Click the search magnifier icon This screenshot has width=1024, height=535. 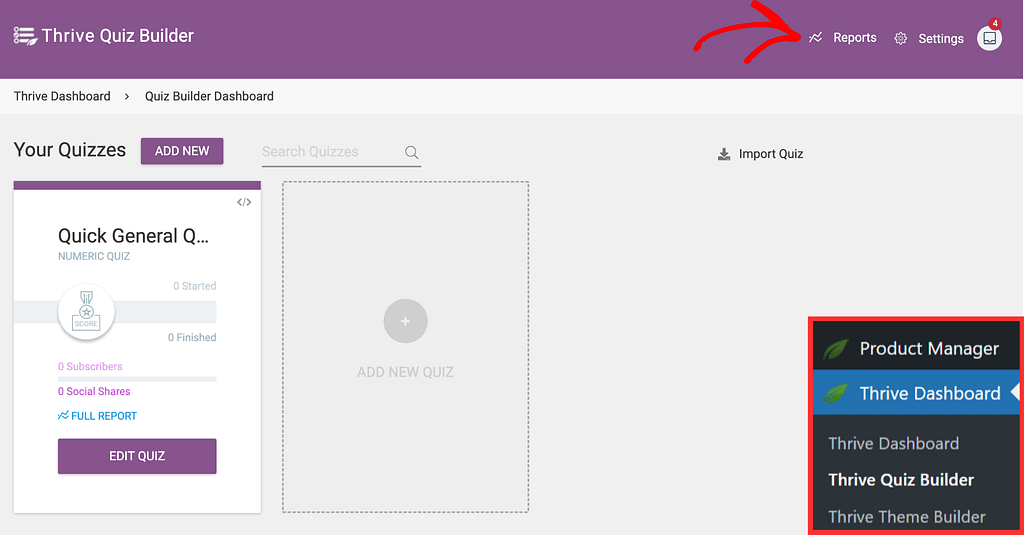coord(411,152)
